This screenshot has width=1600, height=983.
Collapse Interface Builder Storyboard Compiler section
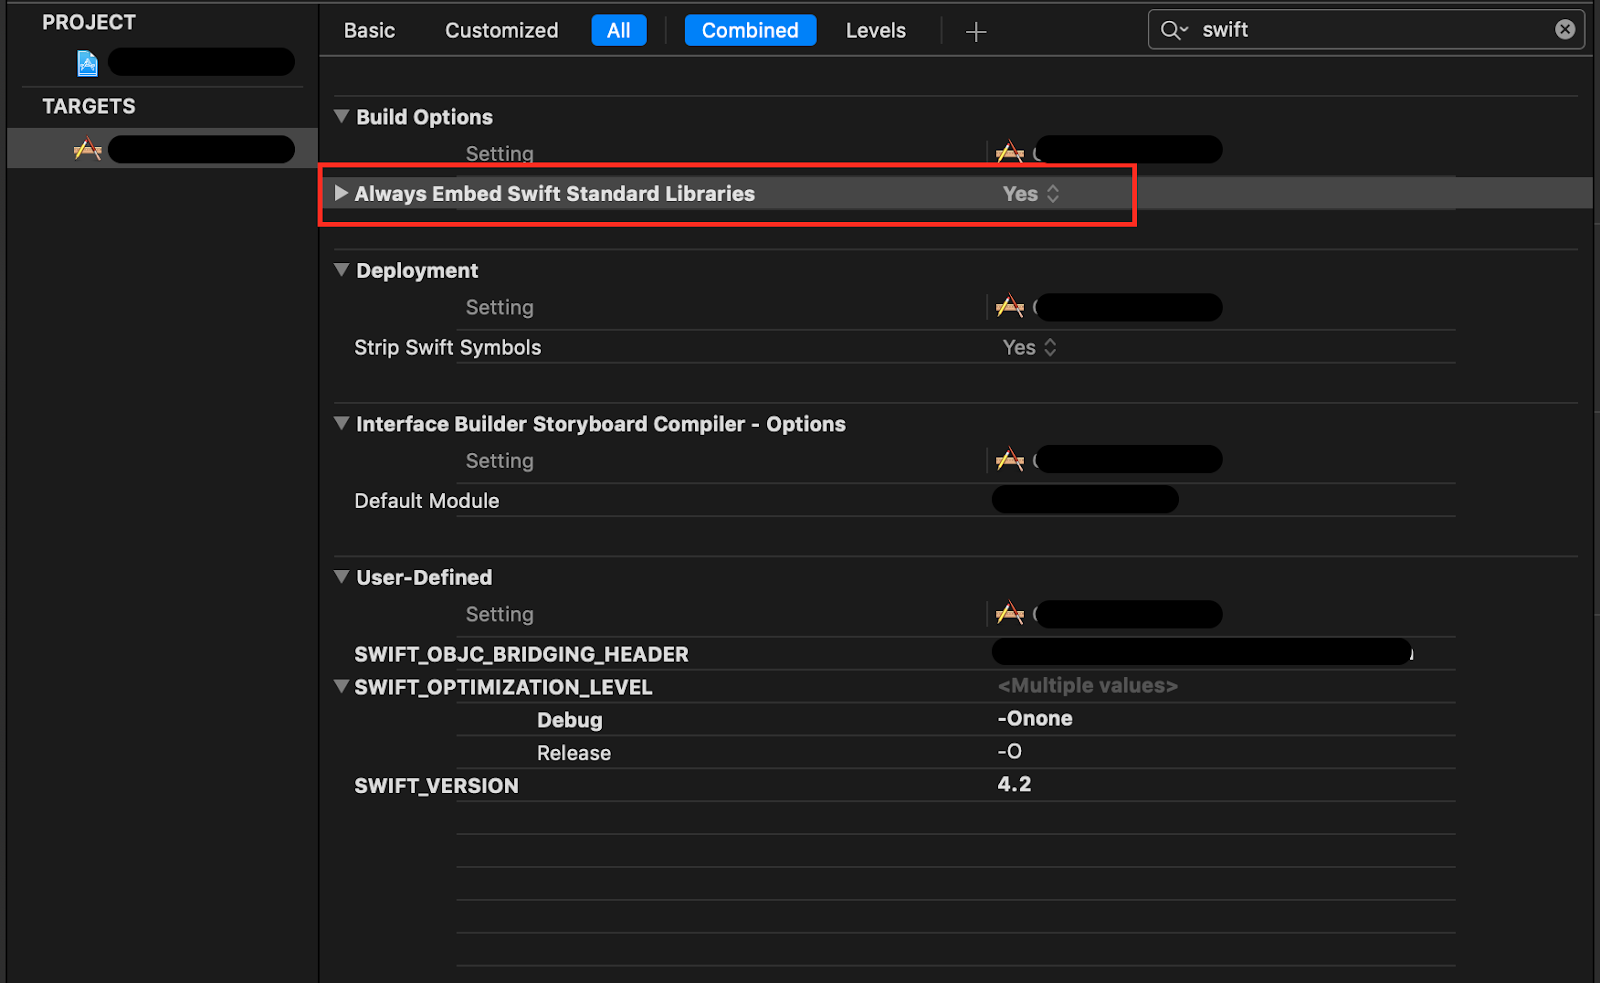342,423
